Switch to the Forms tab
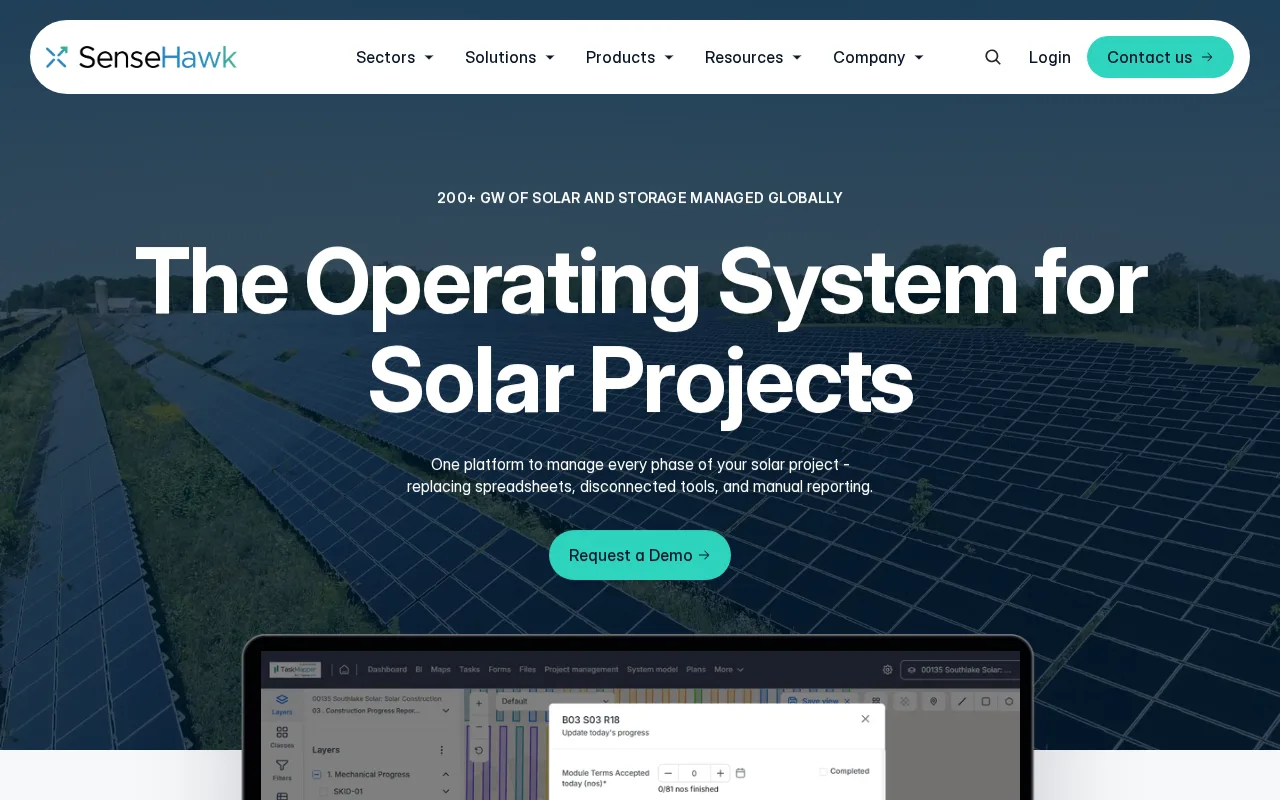Image resolution: width=1280 pixels, height=800 pixels. (x=499, y=669)
